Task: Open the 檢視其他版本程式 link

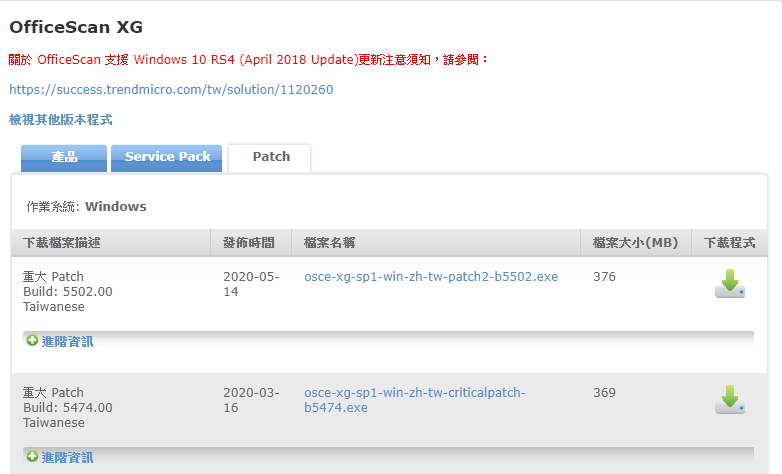Action: click(x=61, y=120)
